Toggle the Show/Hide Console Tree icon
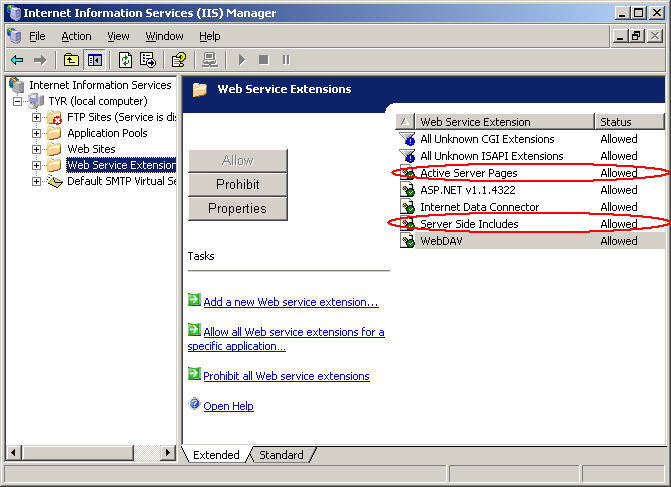This screenshot has width=671, height=487. [x=94, y=60]
